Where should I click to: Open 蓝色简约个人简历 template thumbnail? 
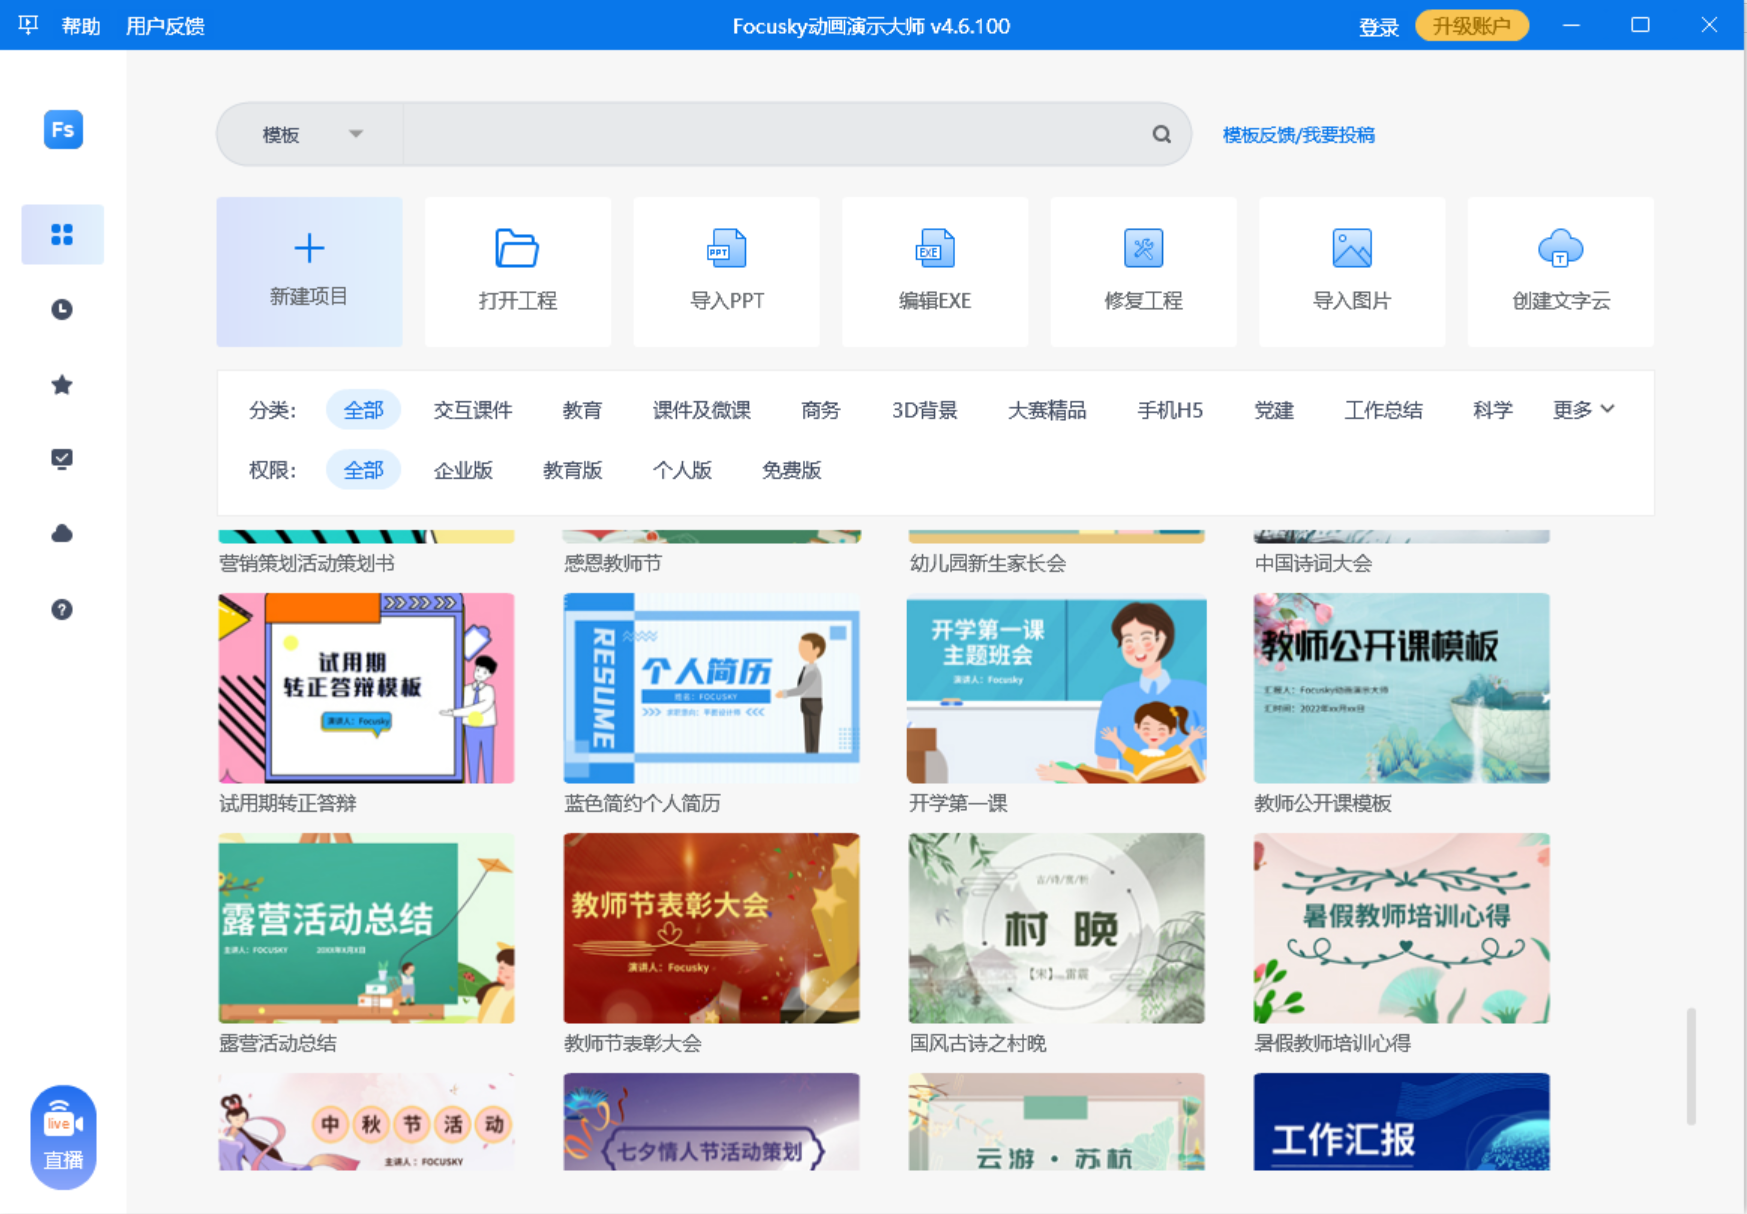[711, 688]
